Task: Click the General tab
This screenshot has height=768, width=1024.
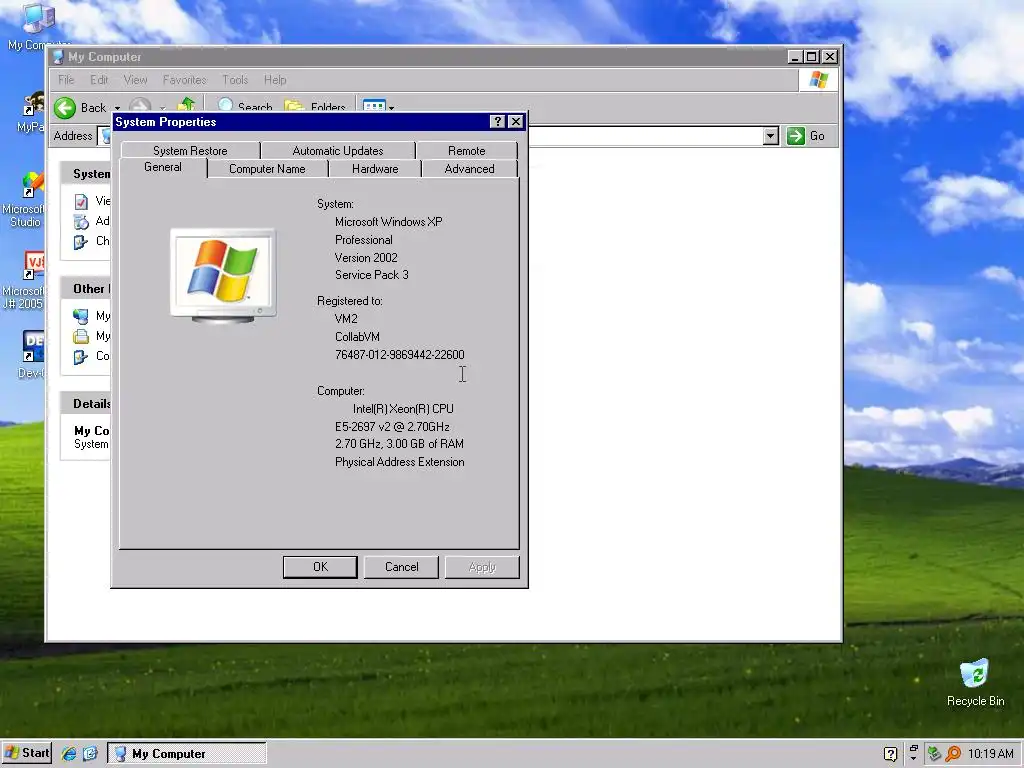Action: click(x=163, y=167)
